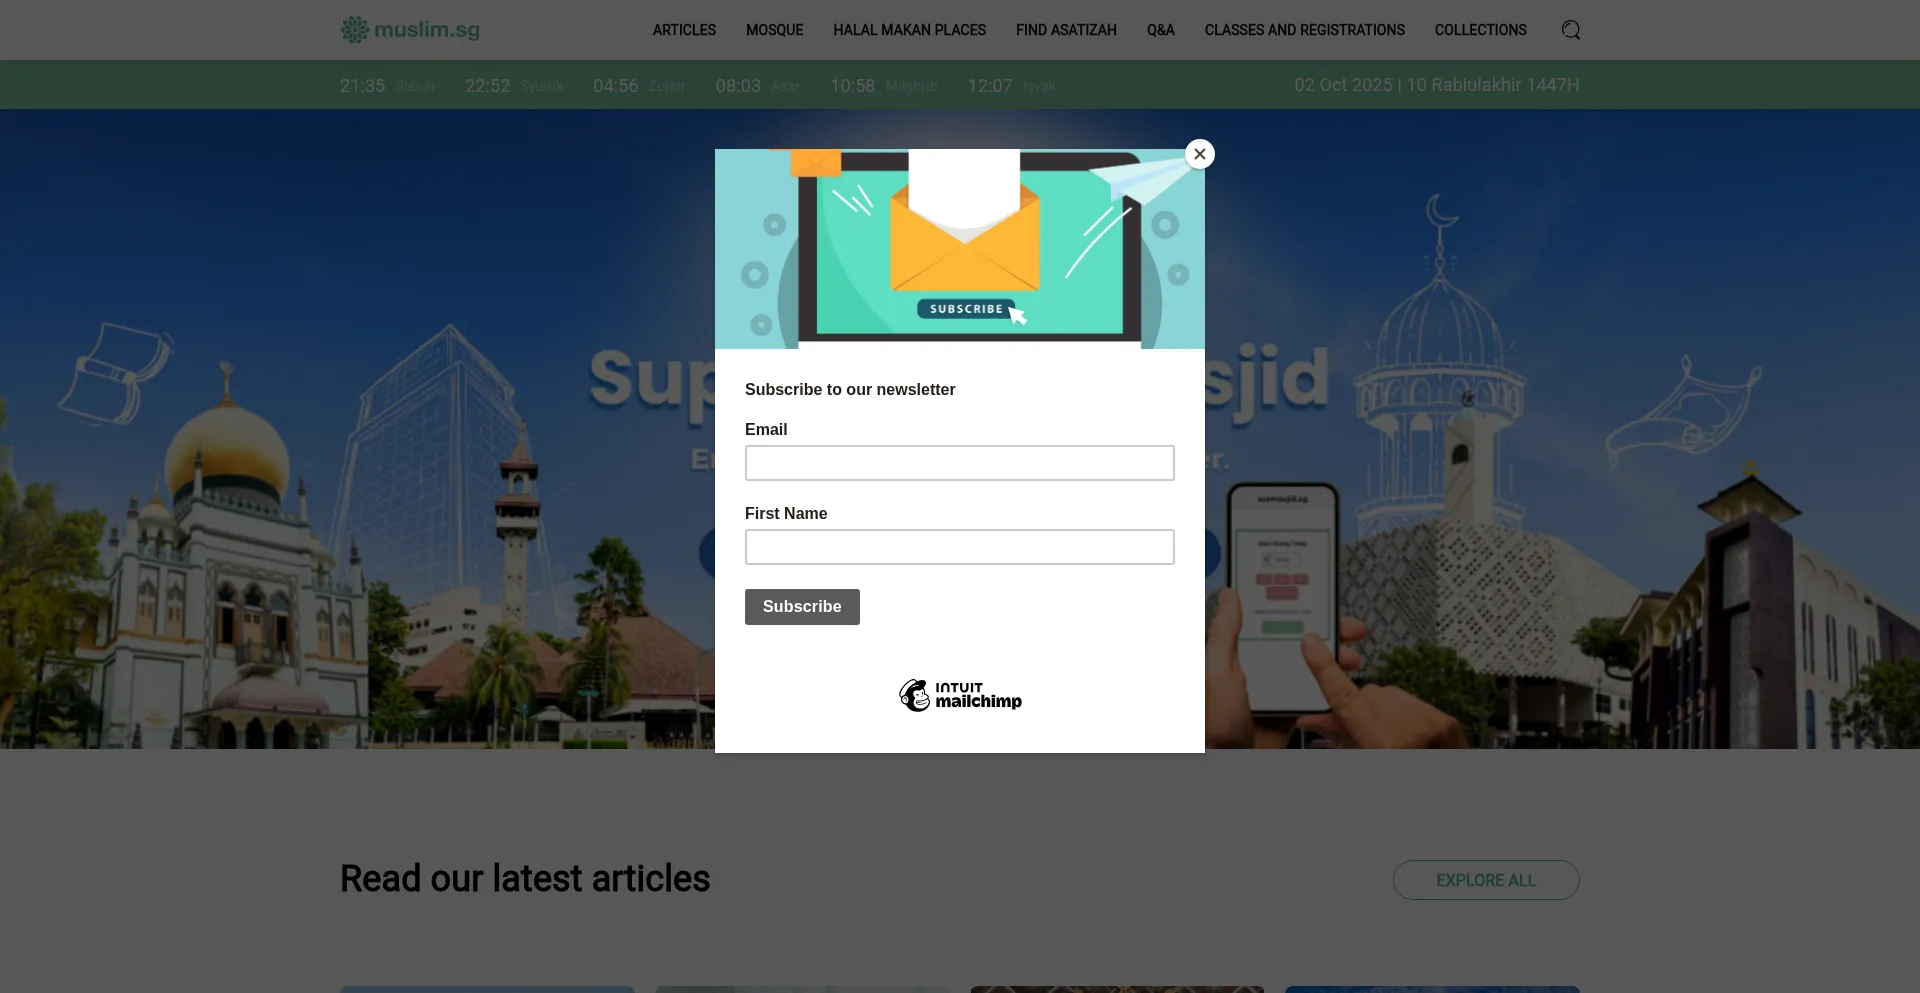The height and width of the screenshot is (993, 1920).
Task: Focus the Email input field
Action: [960, 463]
